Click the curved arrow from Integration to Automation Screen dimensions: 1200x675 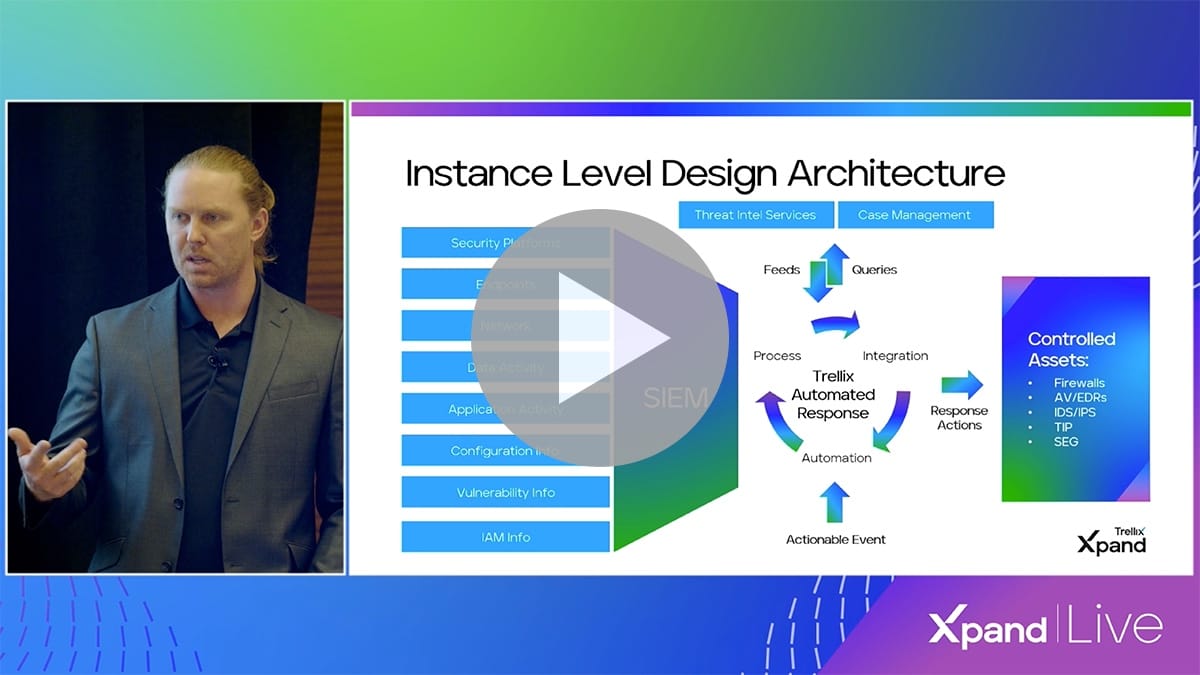coord(892,420)
